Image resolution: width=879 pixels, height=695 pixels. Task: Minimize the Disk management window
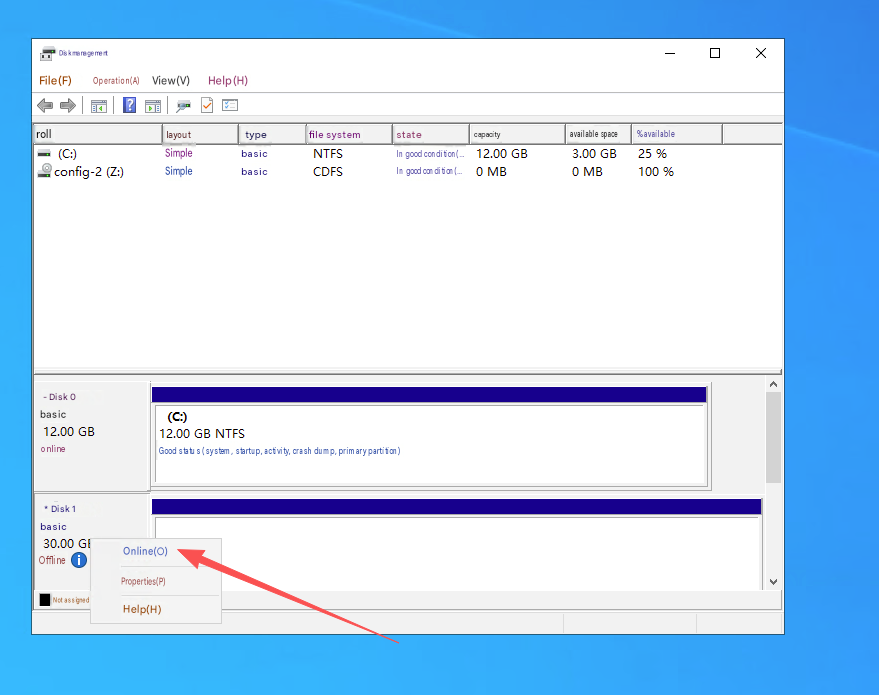(x=670, y=53)
